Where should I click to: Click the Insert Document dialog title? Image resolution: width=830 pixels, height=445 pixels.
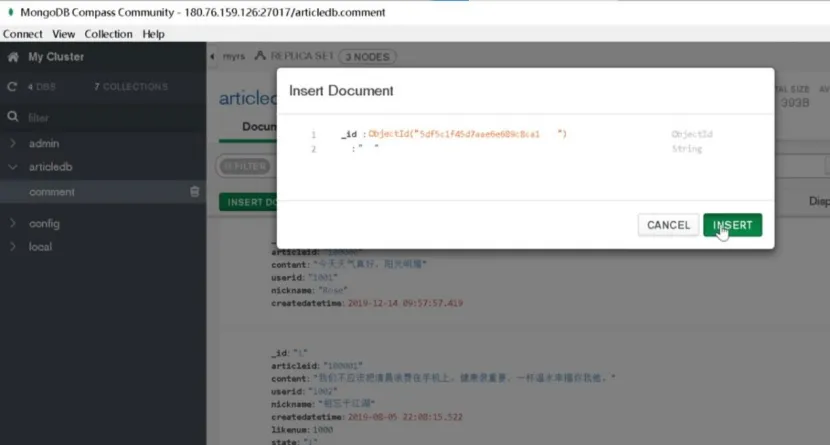click(x=341, y=91)
